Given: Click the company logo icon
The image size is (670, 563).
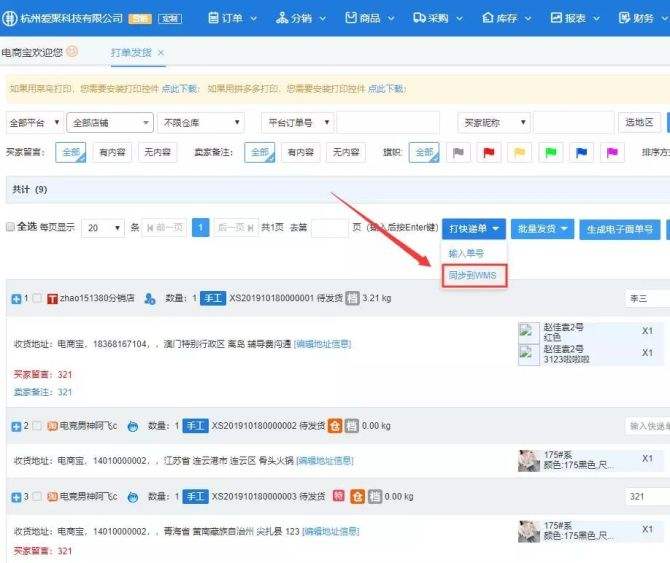Looking at the screenshot, I should click(9, 18).
